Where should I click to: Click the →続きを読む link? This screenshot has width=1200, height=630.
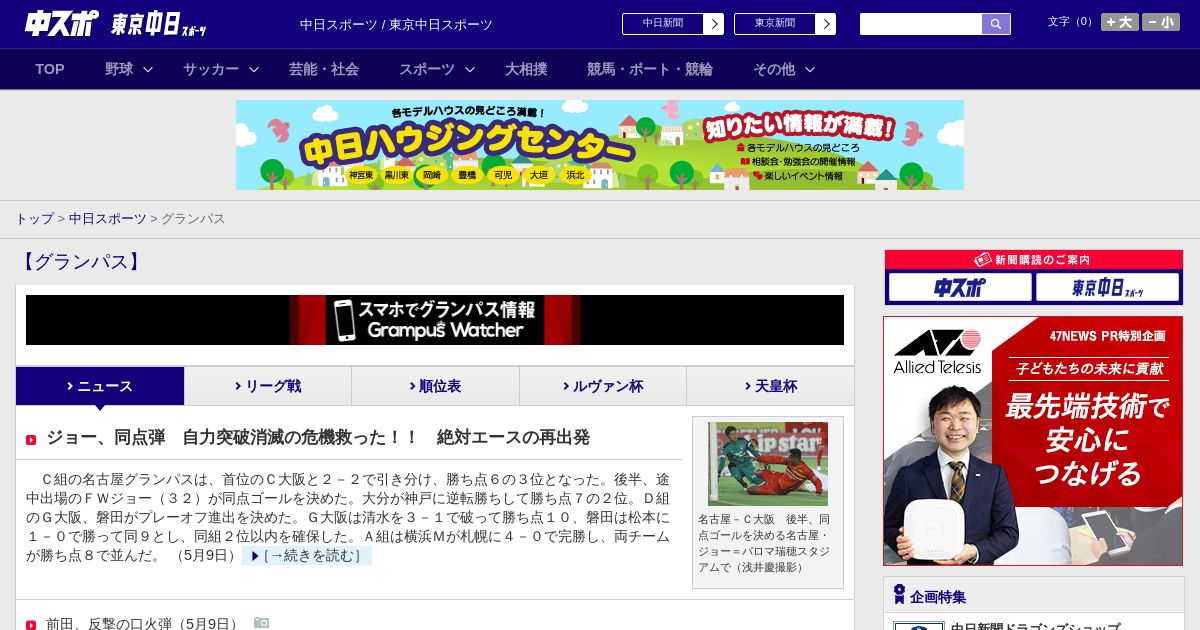pyautogui.click(x=307, y=555)
